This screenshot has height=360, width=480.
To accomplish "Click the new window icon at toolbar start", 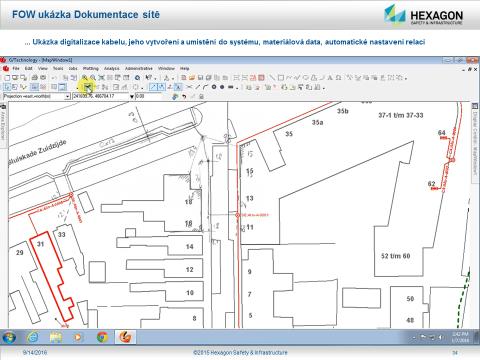I will [7, 78].
